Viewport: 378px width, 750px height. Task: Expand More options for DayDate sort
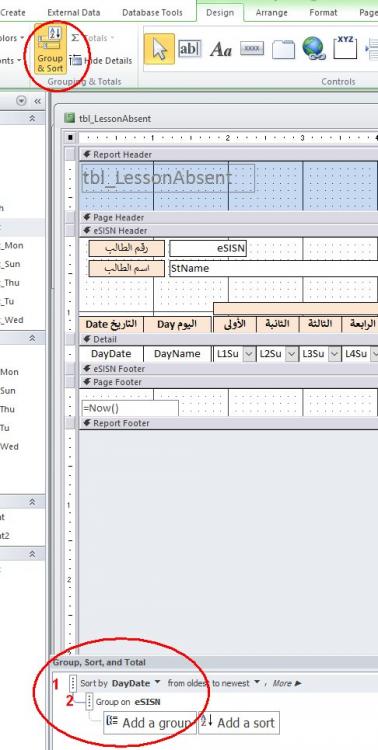(287, 683)
